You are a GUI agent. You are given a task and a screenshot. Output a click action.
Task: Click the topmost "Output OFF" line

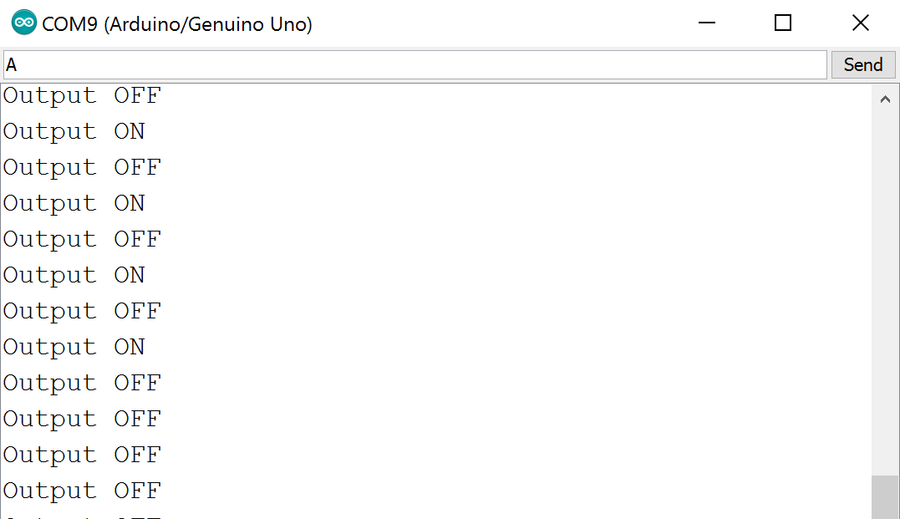point(82,96)
